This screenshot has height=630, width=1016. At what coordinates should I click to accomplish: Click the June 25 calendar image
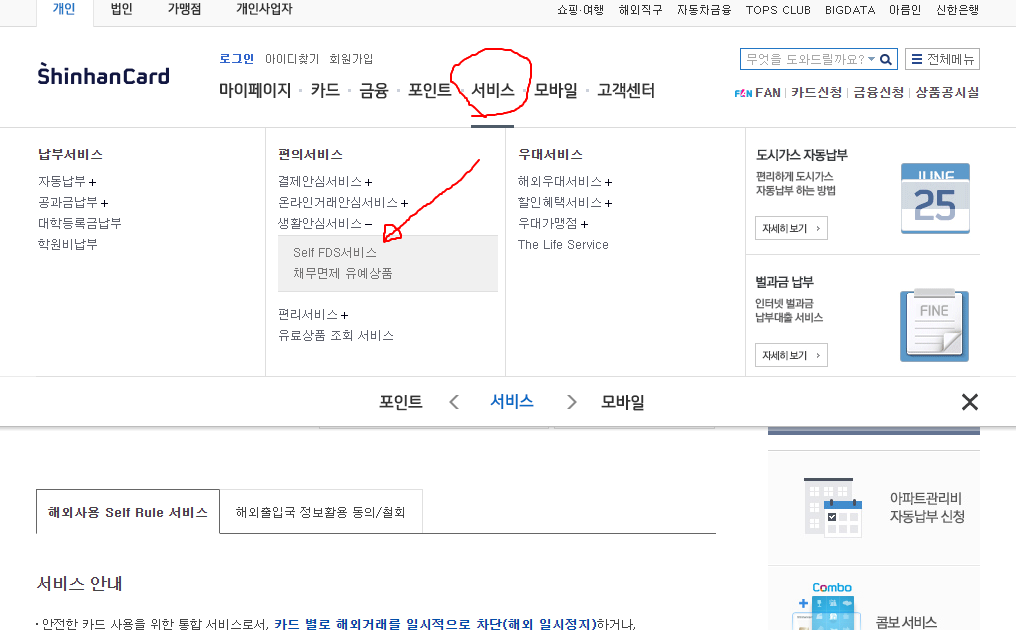pyautogui.click(x=935, y=198)
